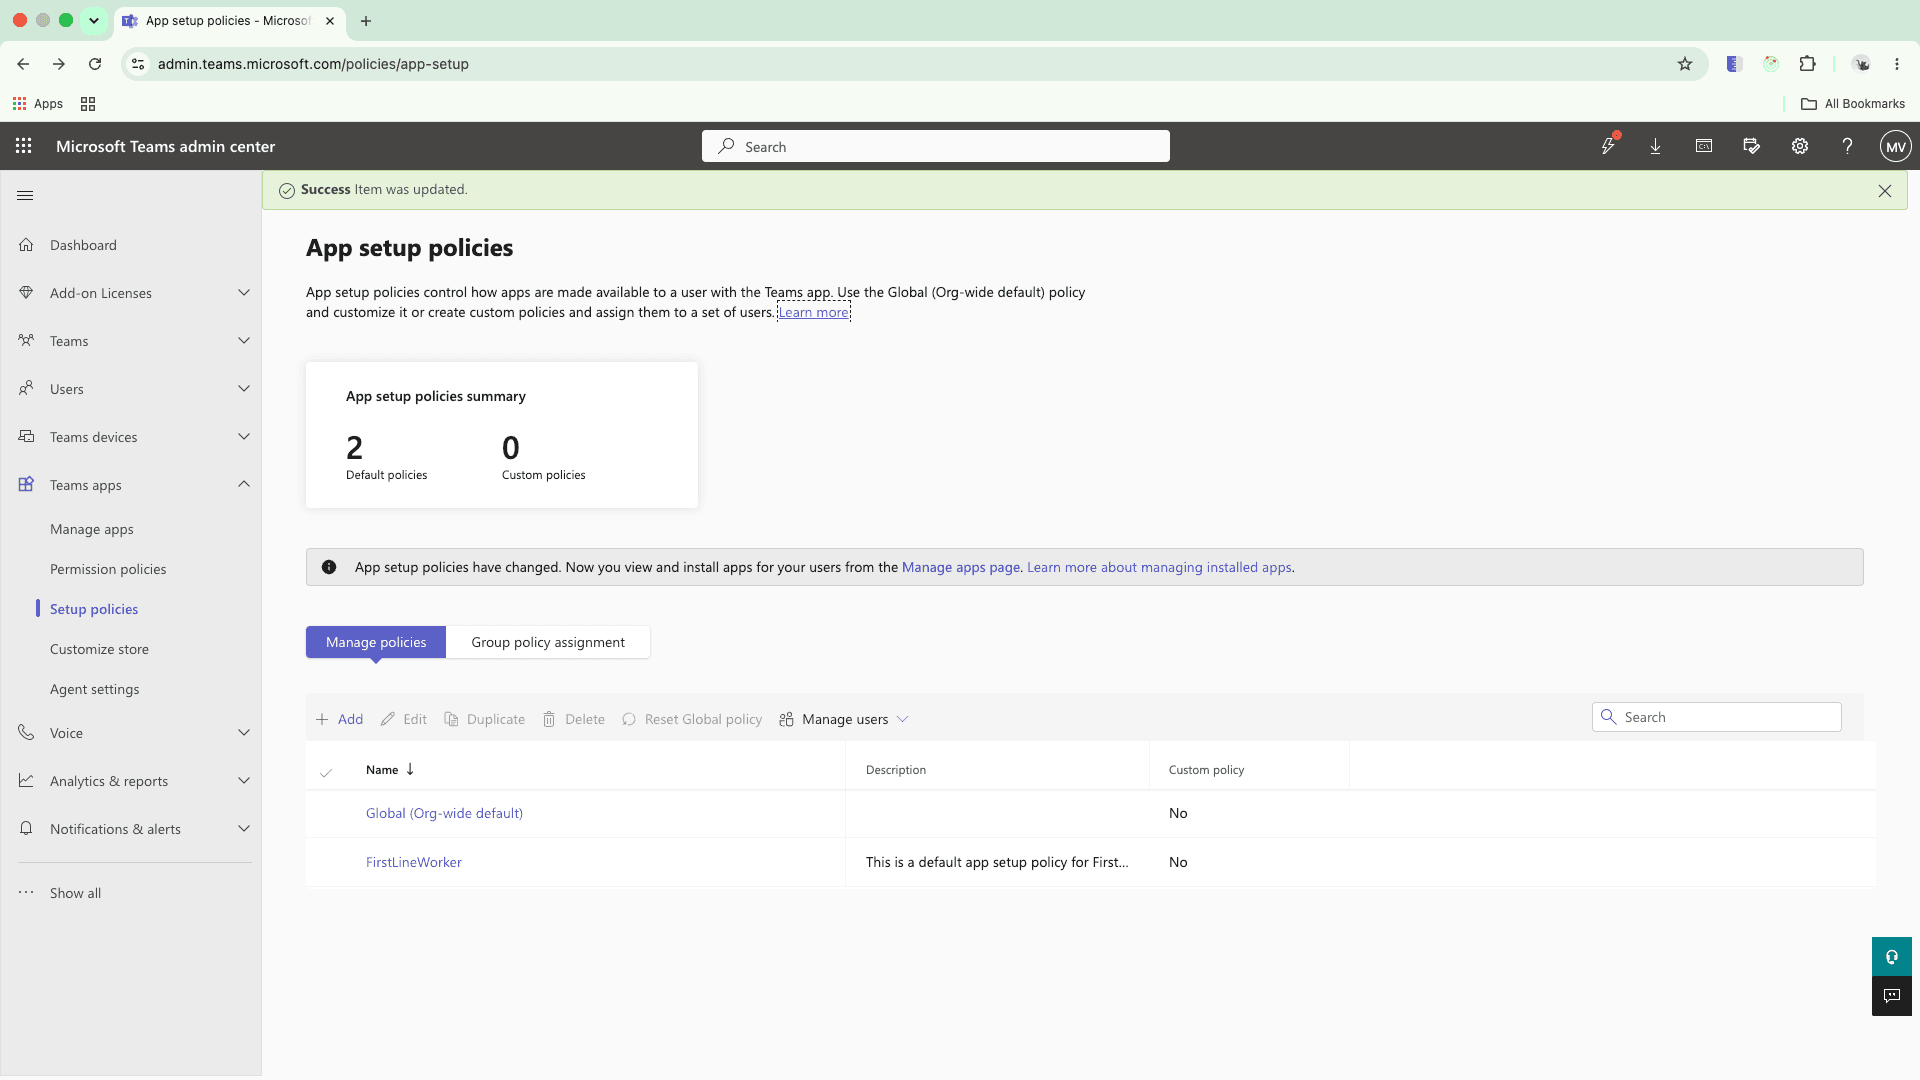Bookmark this page with the star icon

click(x=1685, y=64)
